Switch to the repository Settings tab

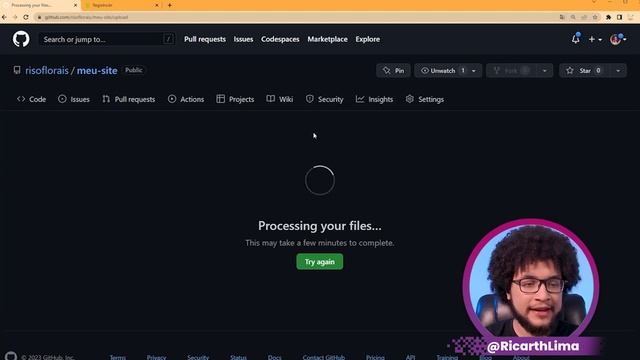coord(425,99)
